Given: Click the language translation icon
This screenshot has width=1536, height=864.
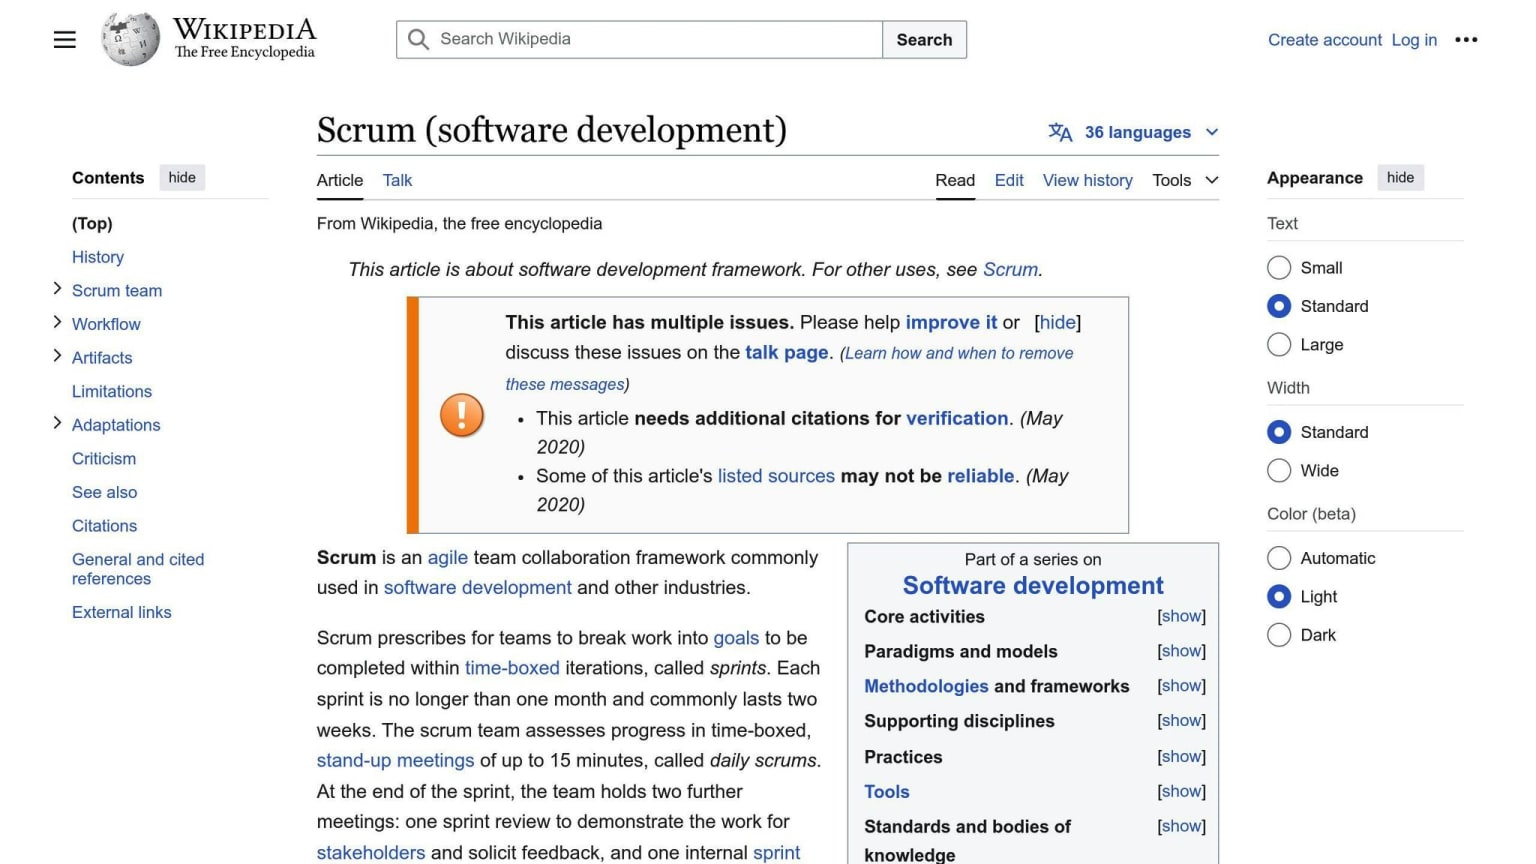Looking at the screenshot, I should coord(1060,132).
